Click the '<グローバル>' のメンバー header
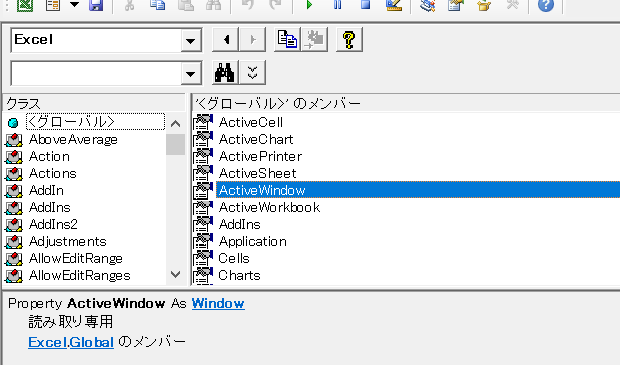This screenshot has height=365, width=620. pyautogui.click(x=406, y=104)
